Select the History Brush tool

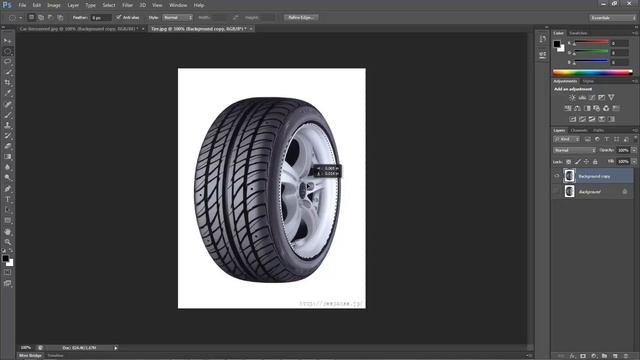7,136
